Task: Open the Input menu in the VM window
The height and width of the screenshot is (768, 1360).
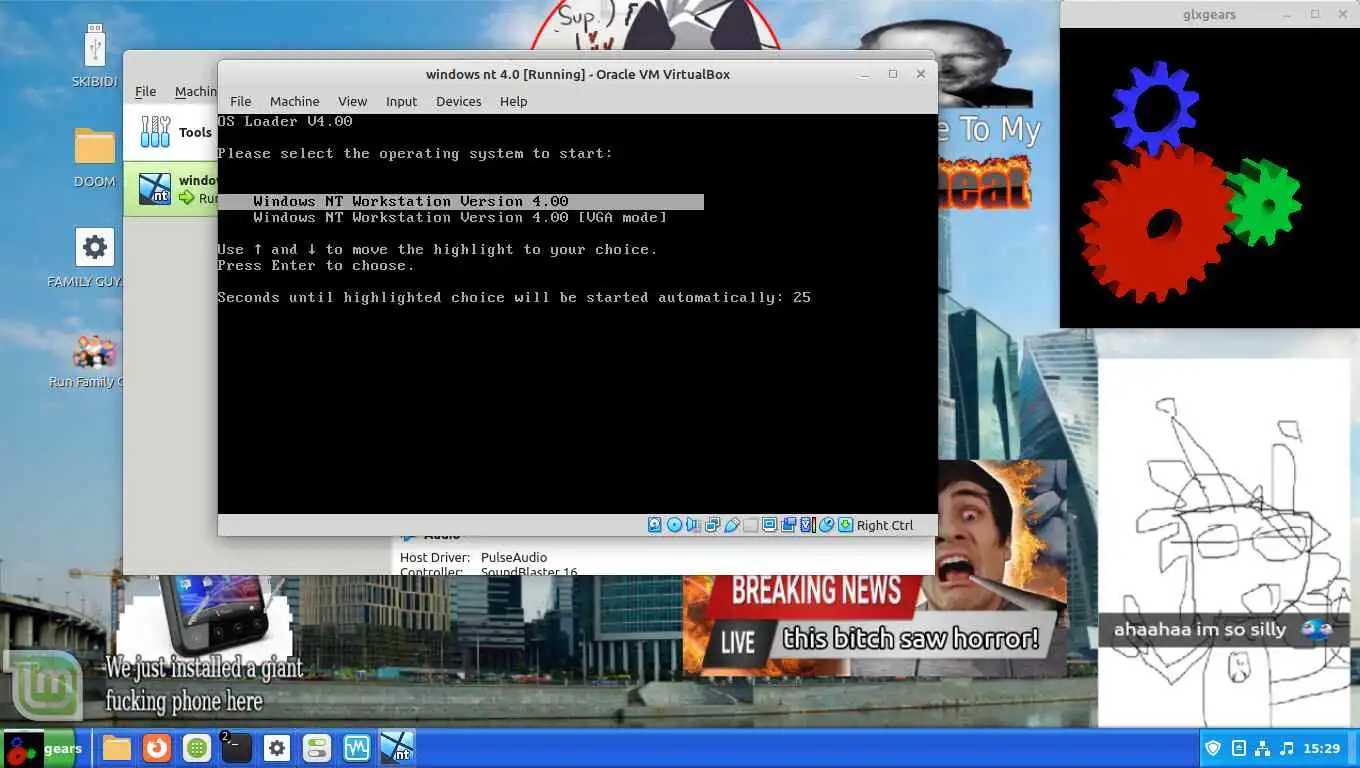Action: [x=401, y=101]
